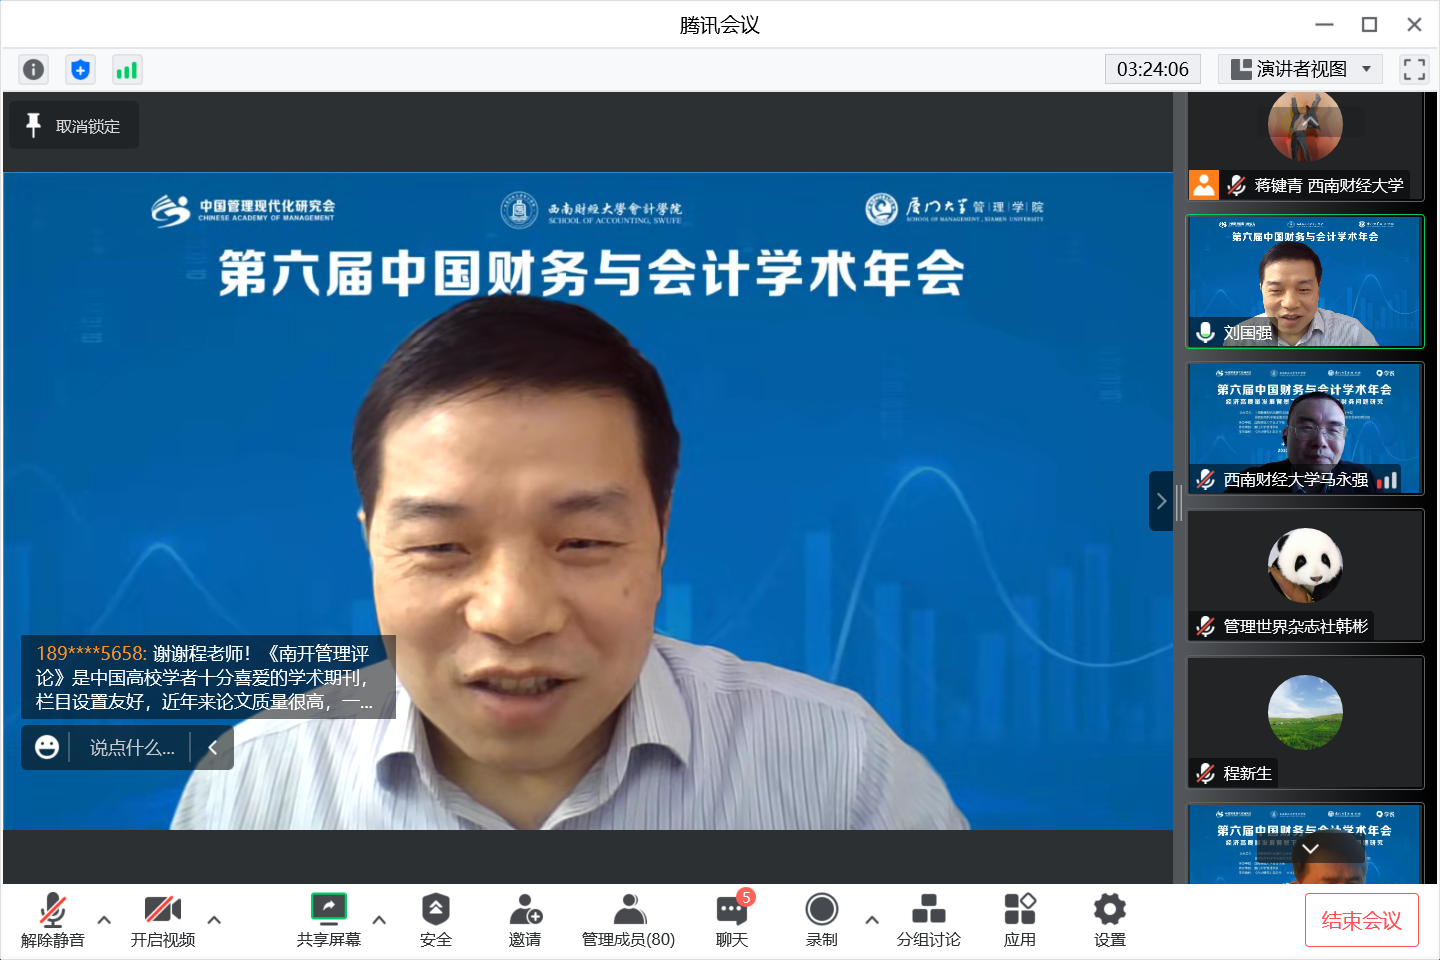Expand audio options arrow beside 解除静音
1440x960 pixels.
click(104, 920)
